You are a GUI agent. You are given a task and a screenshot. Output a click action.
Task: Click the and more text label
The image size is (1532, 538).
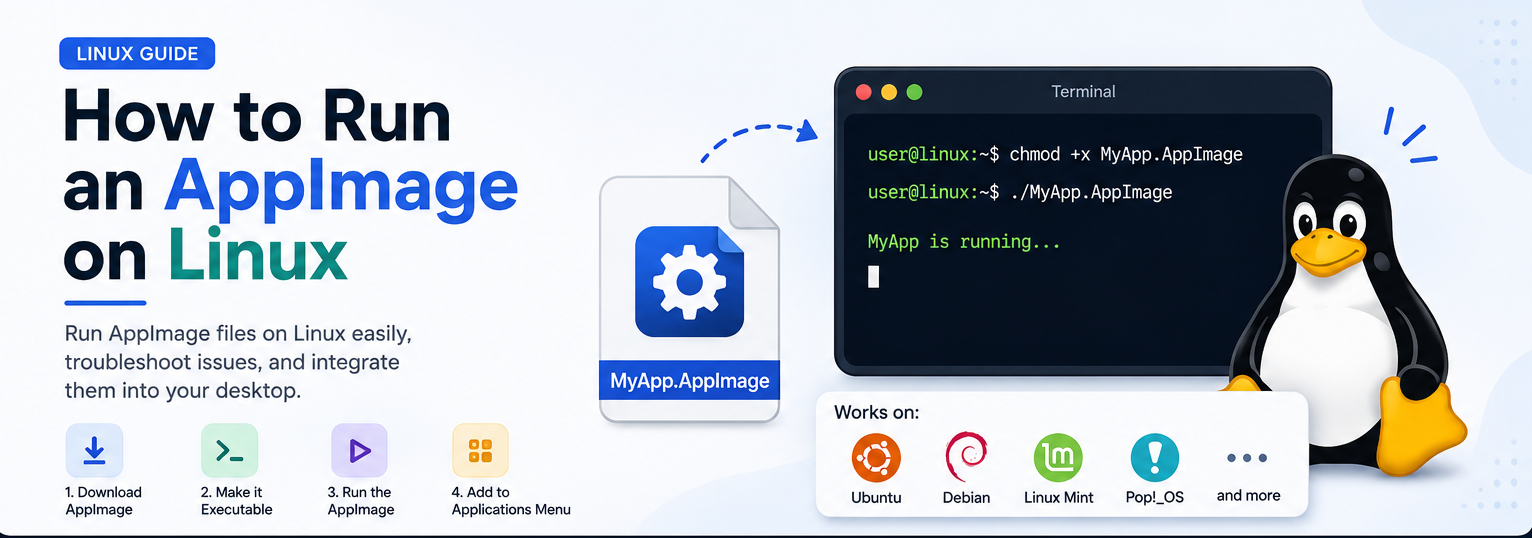tap(1248, 495)
